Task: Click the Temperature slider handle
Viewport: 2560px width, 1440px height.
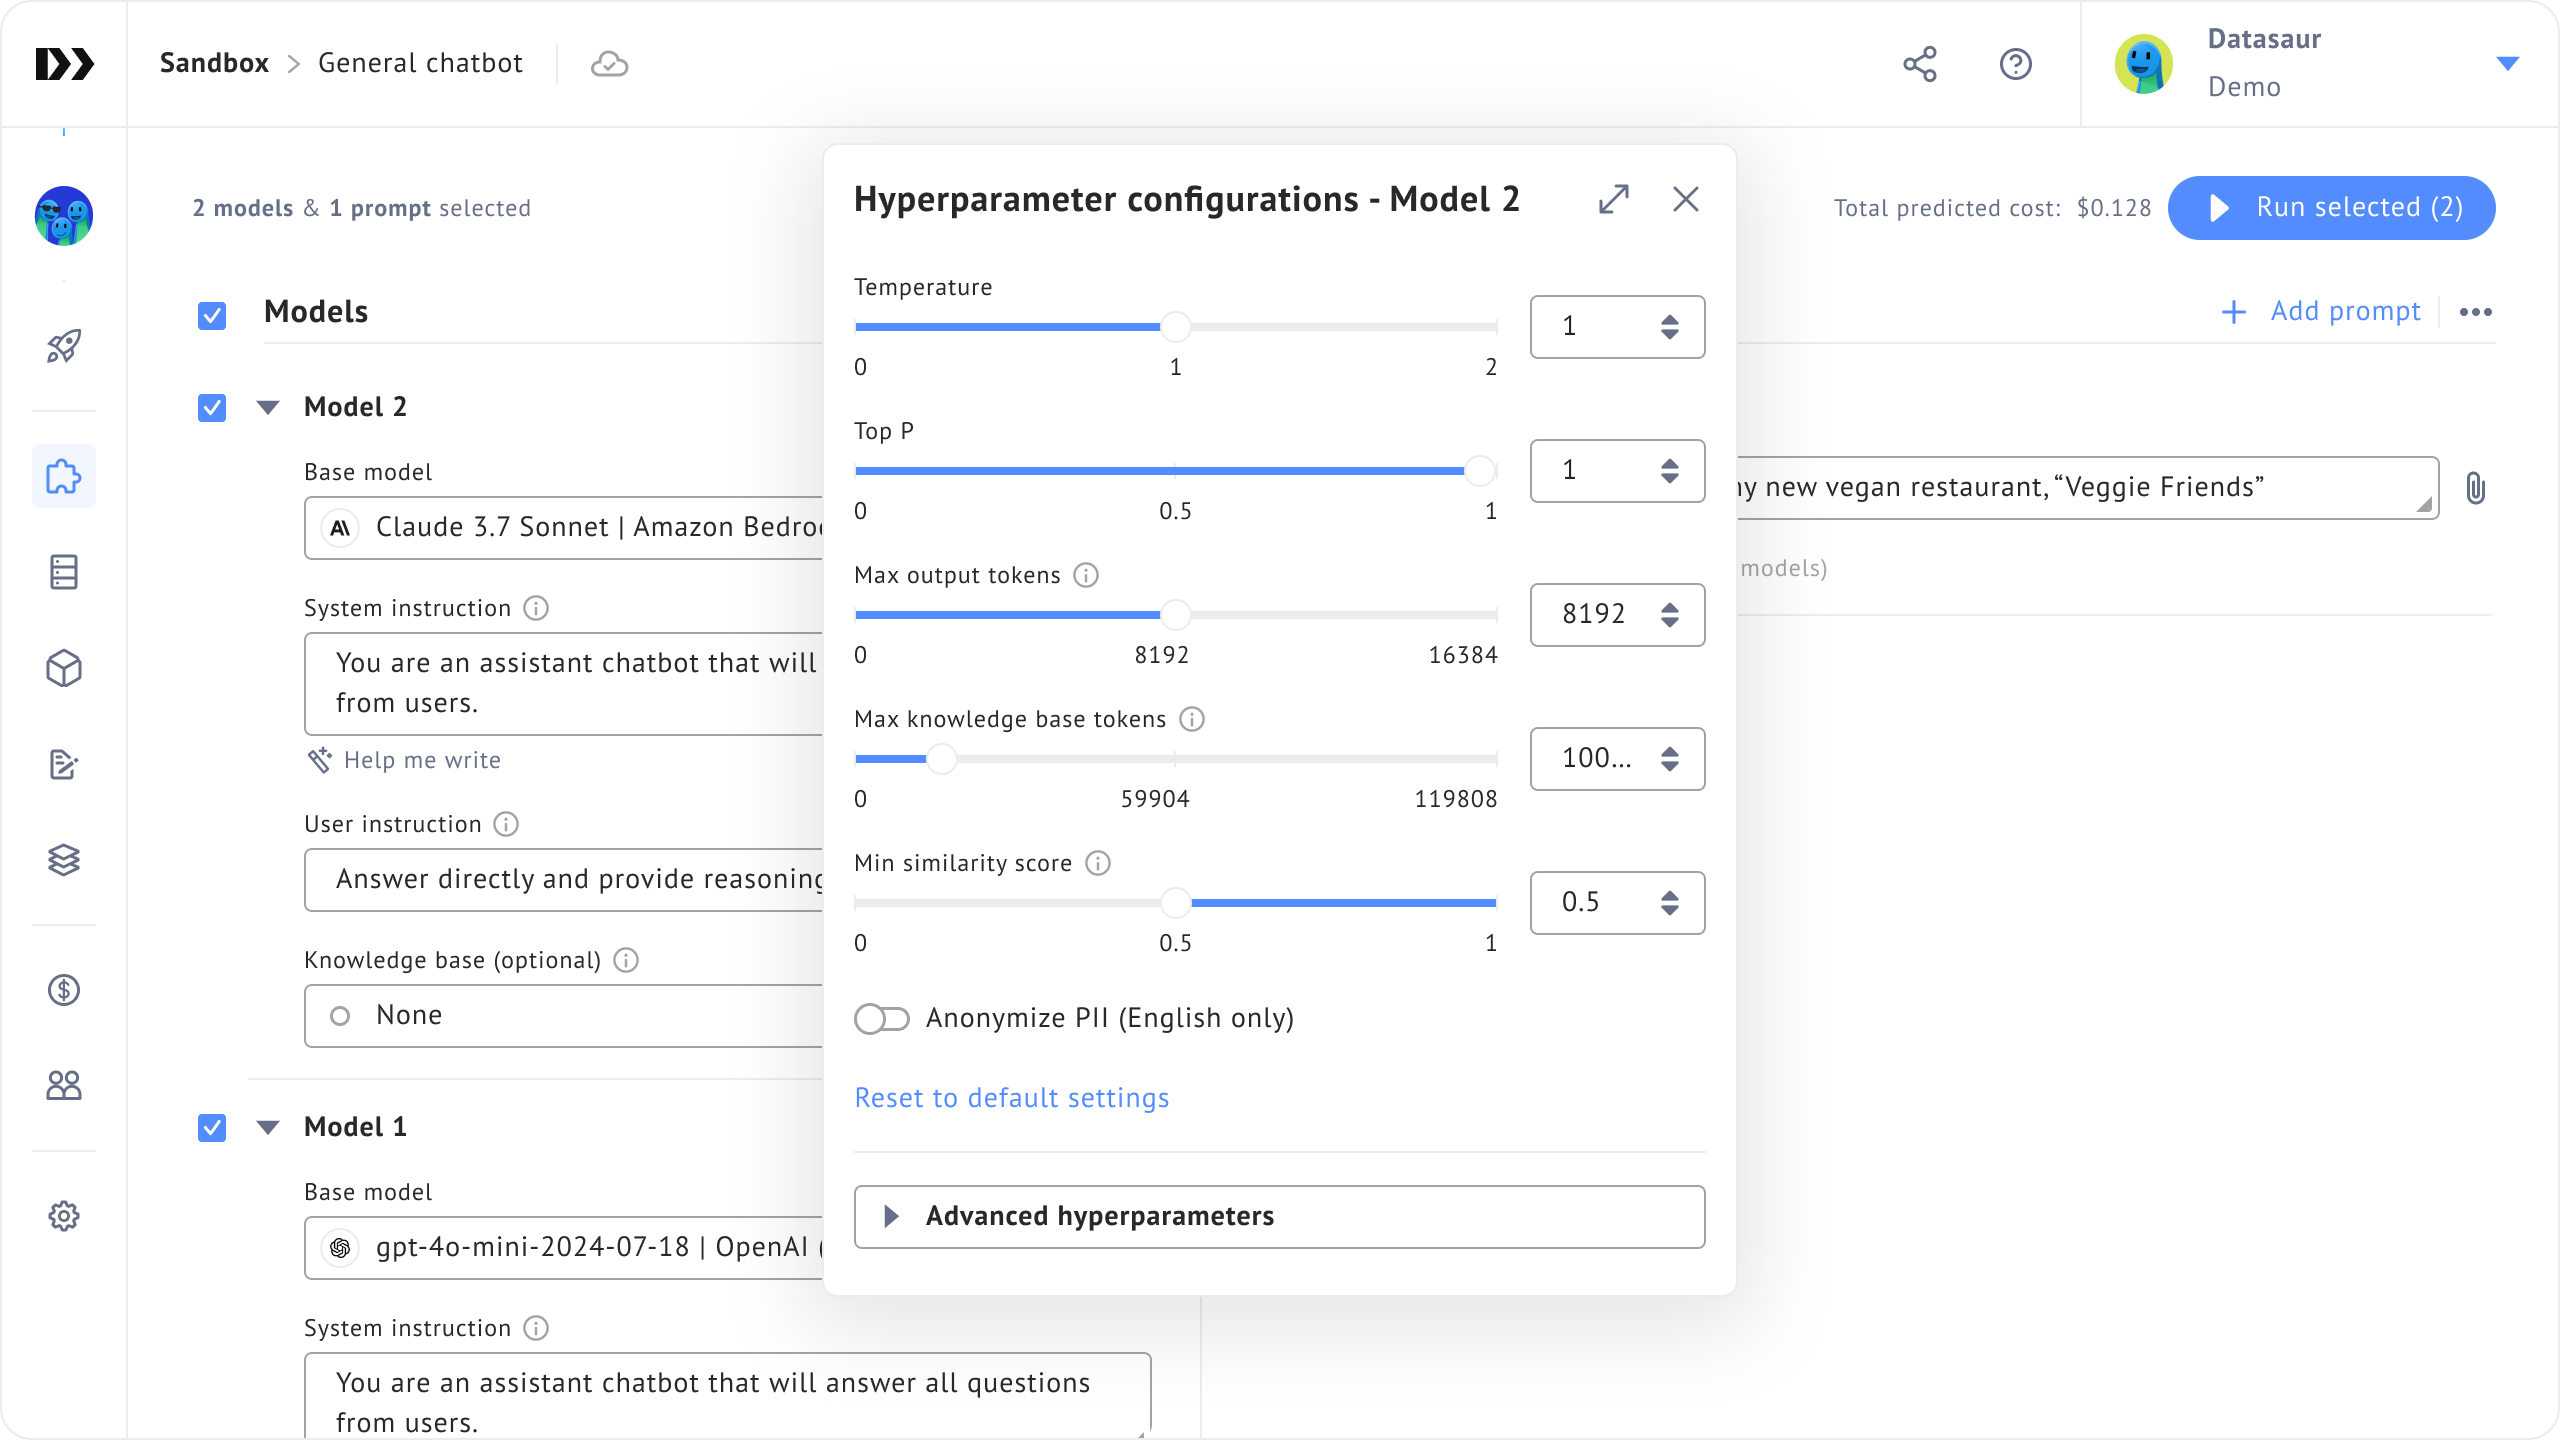Action: [x=1175, y=327]
